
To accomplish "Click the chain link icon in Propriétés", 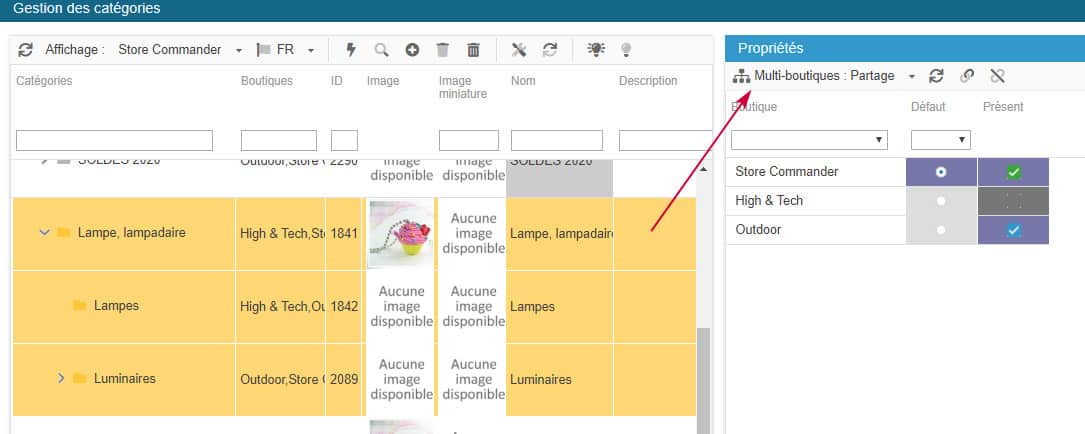I will pyautogui.click(x=966, y=76).
